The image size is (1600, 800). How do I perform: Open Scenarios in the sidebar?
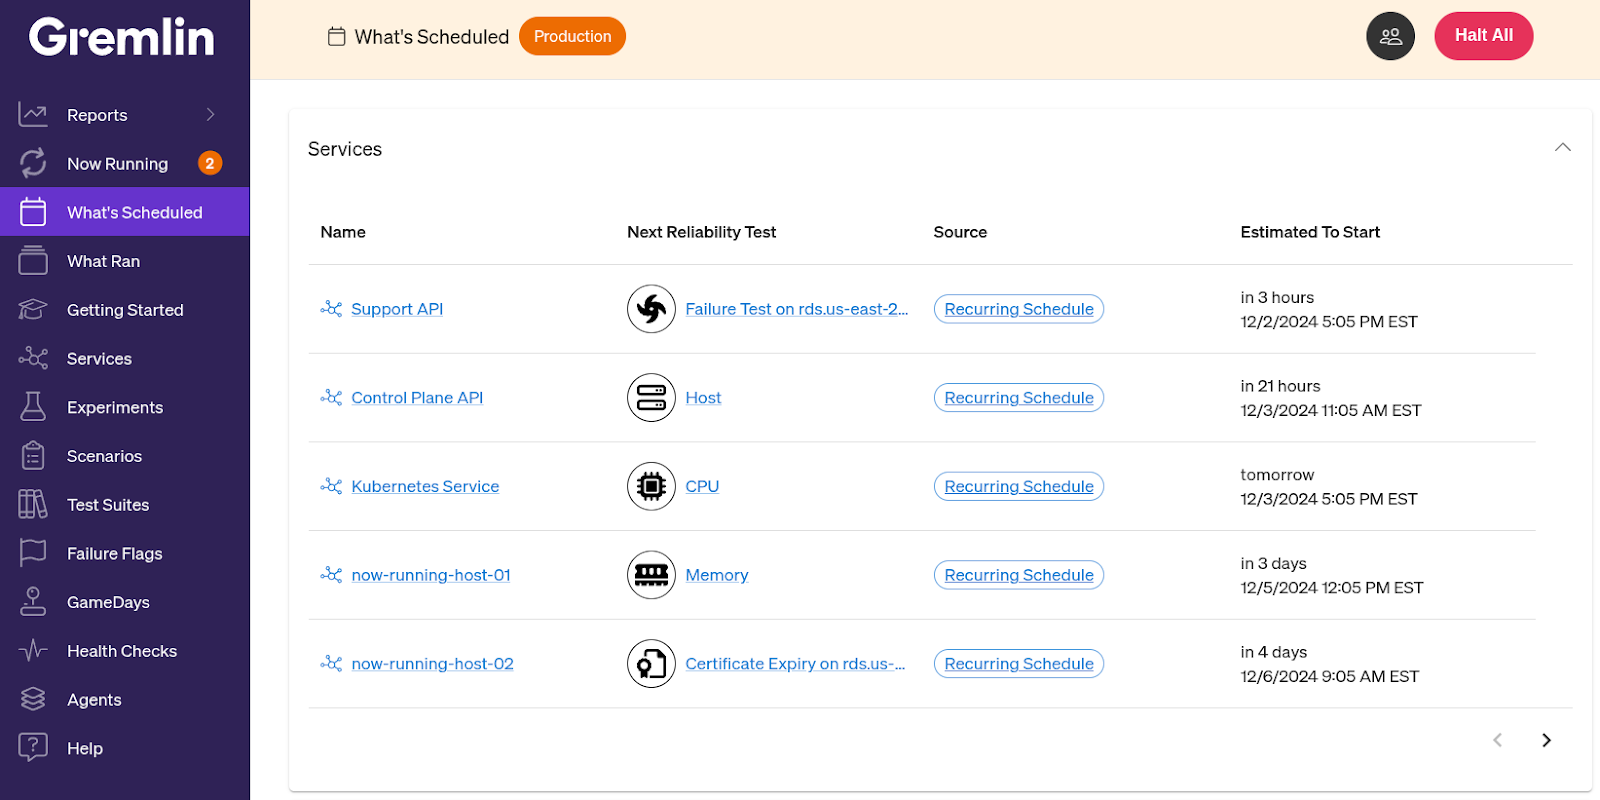[125, 456]
